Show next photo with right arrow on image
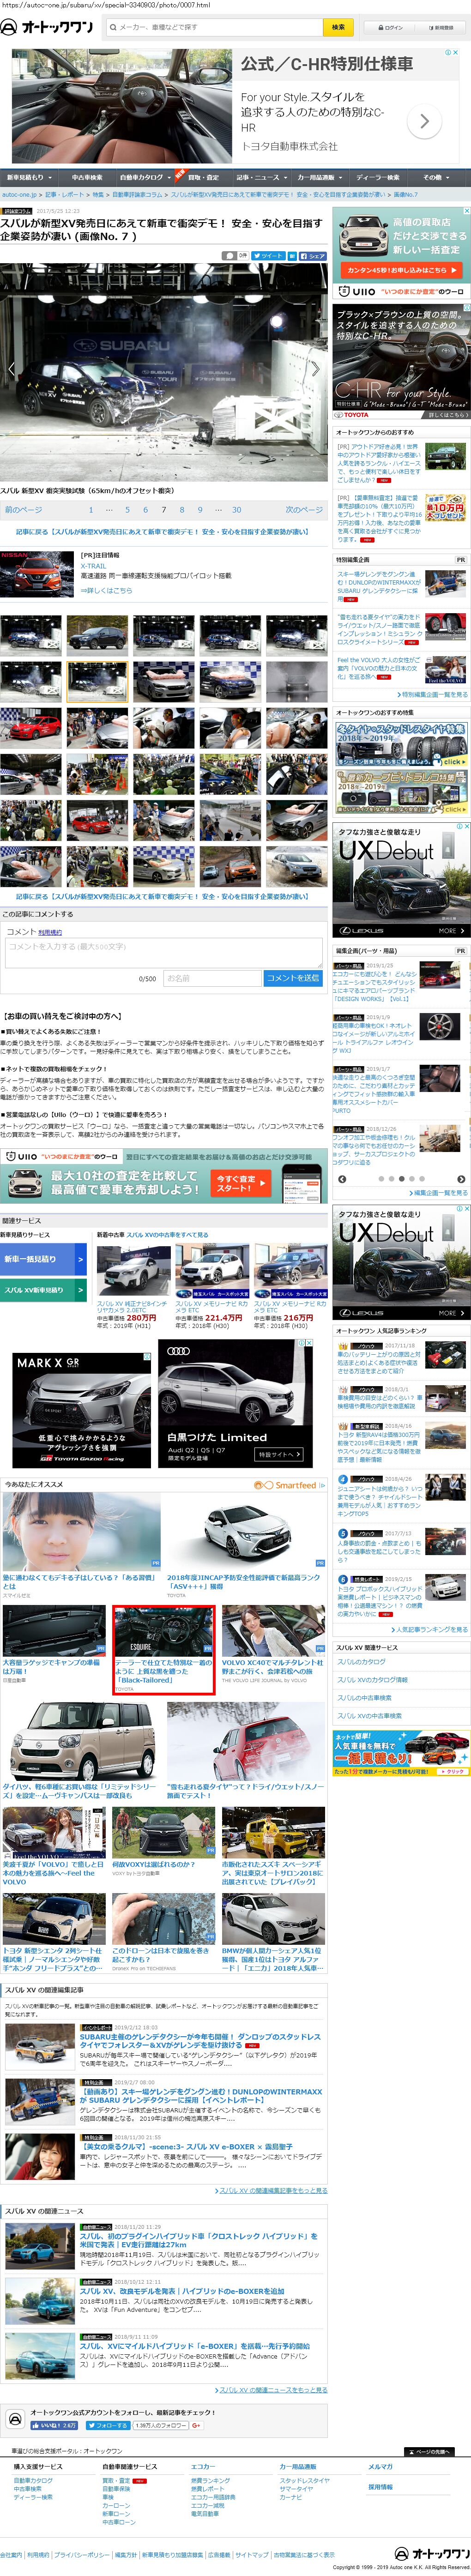The image size is (471, 2576). (316, 369)
